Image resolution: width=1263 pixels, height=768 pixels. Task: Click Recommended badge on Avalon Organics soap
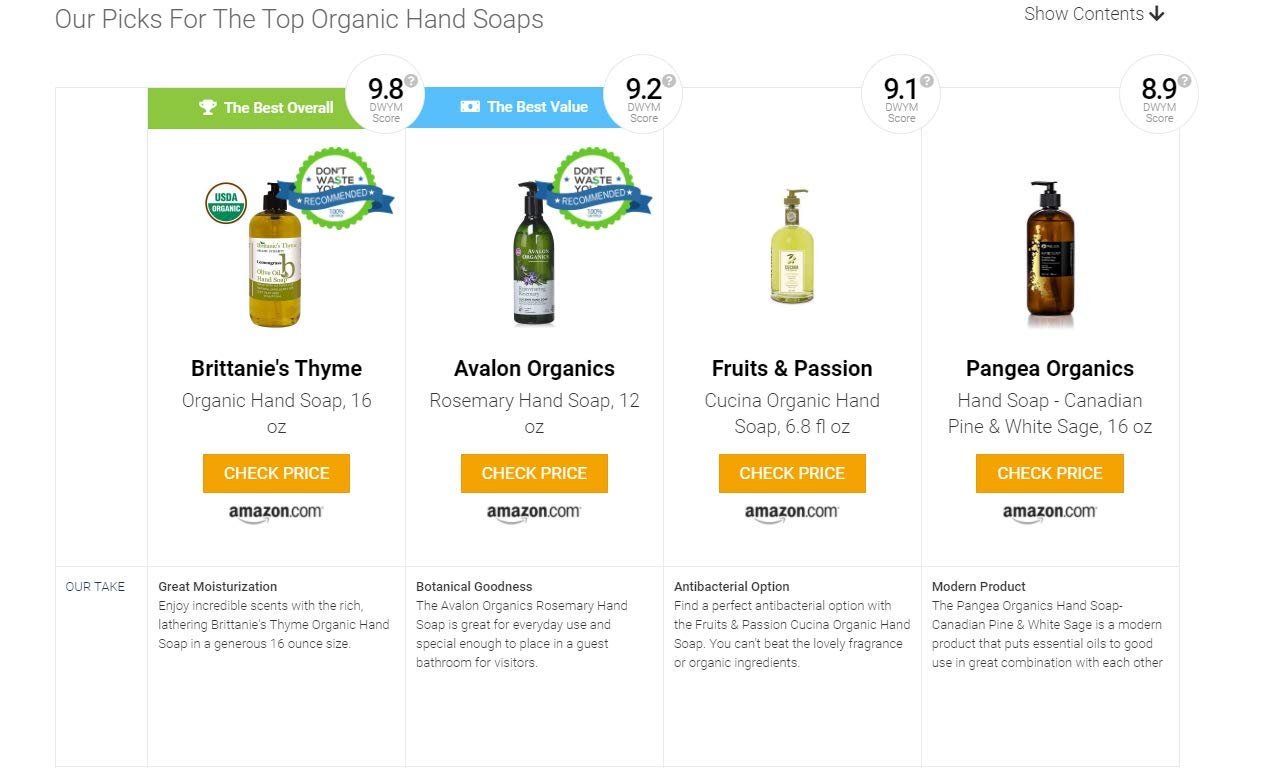point(593,189)
